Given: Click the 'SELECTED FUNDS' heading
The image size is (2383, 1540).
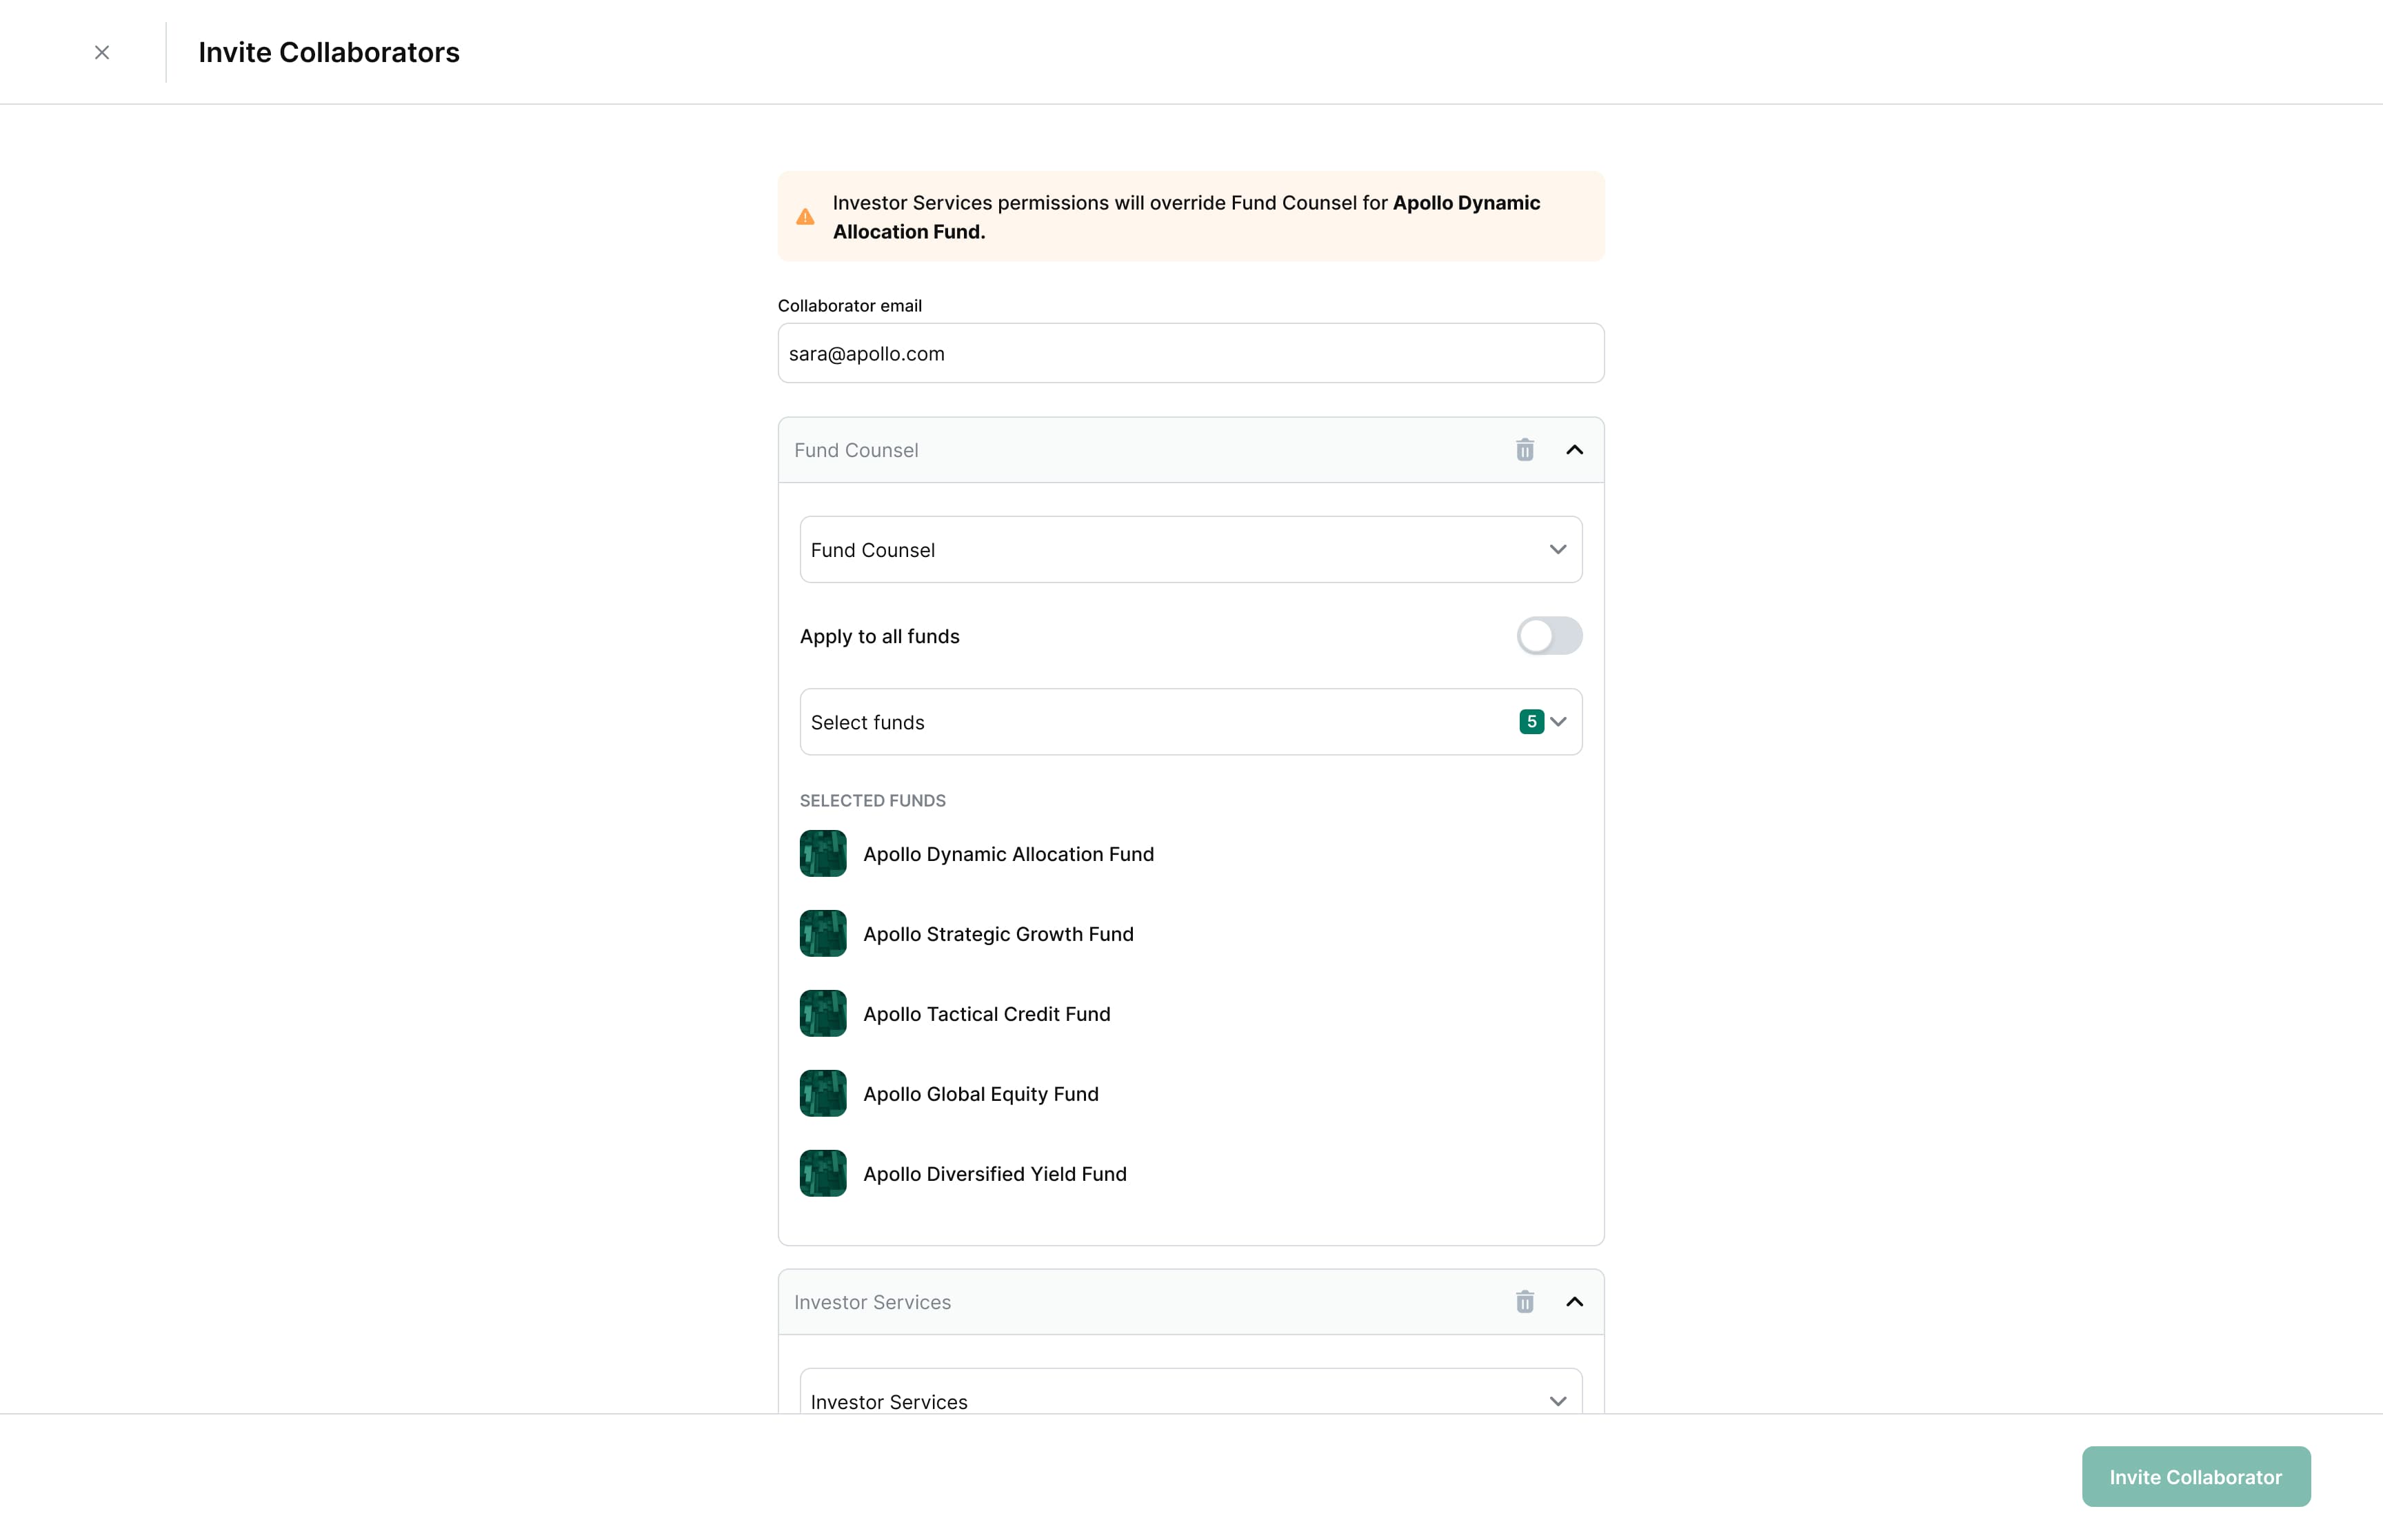Looking at the screenshot, I should pos(873,801).
